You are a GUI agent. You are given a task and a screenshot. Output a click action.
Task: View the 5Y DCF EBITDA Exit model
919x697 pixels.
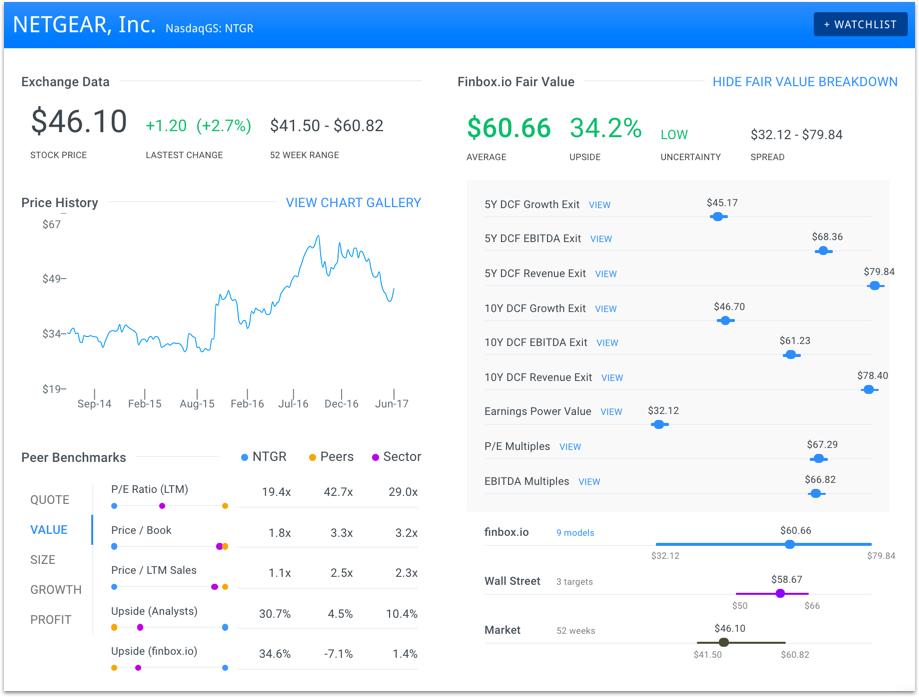pyautogui.click(x=601, y=239)
